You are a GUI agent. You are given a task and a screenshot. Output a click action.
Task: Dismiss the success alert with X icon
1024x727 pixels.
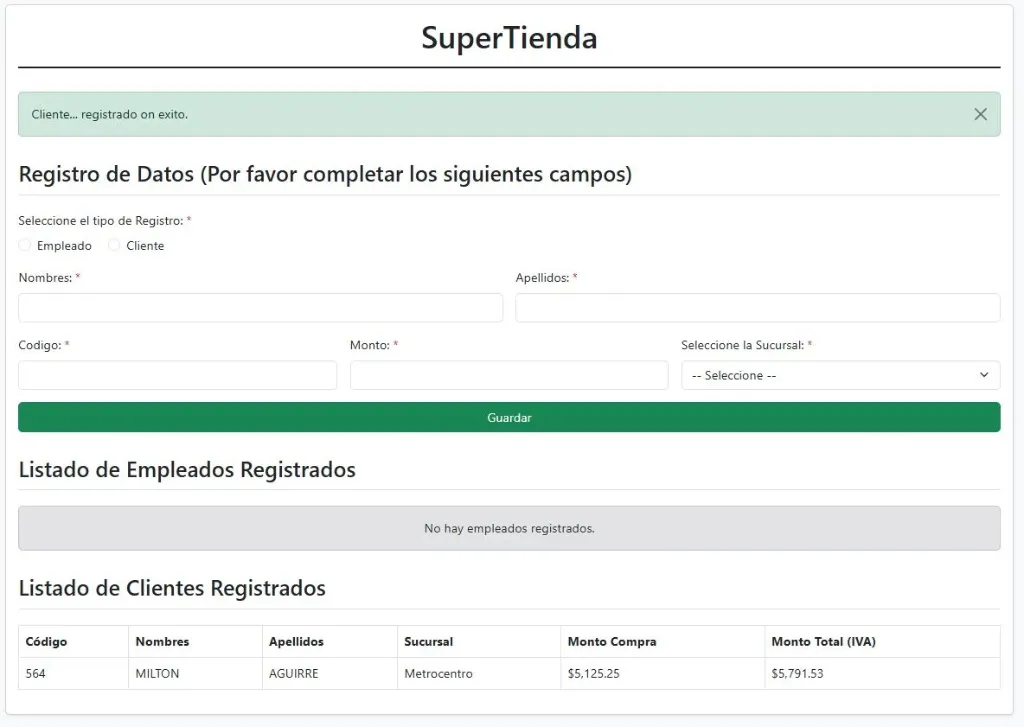tap(980, 114)
